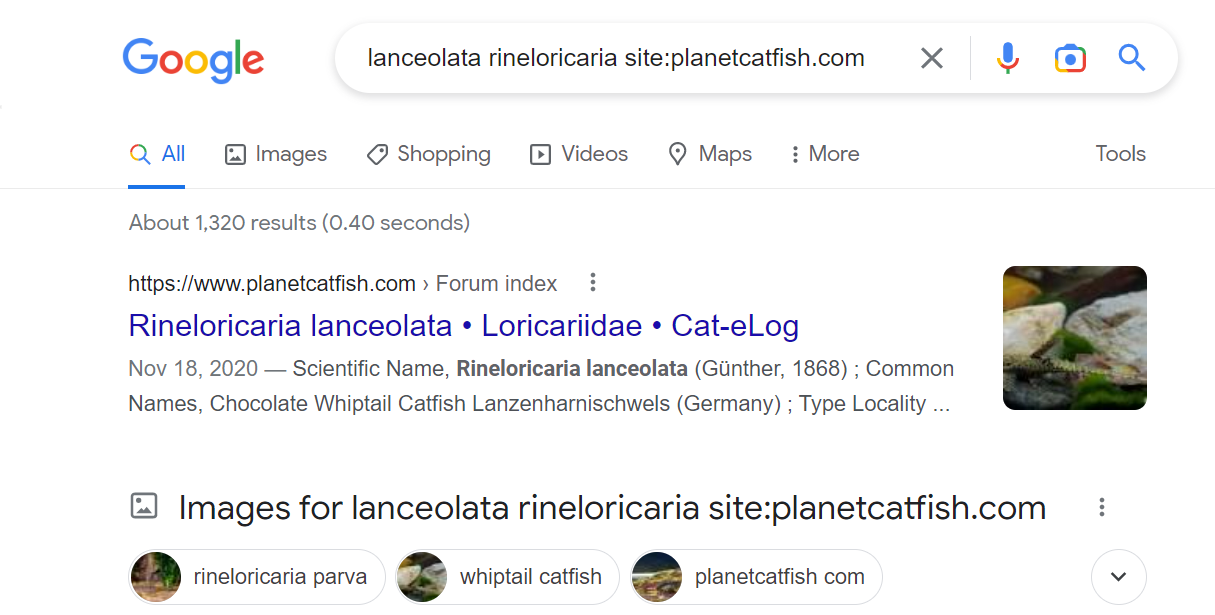Start voice search with microphone icon
Screen dimensions: 1215x615
point(1008,58)
